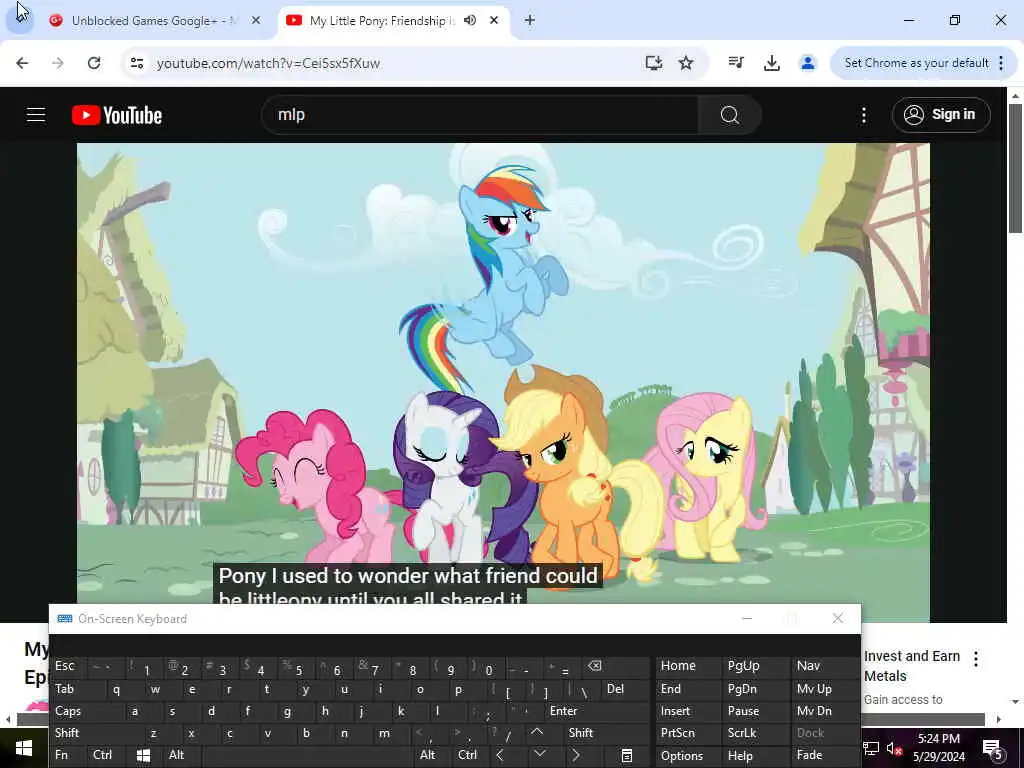Click the right arrow key on keyboard

(576, 756)
